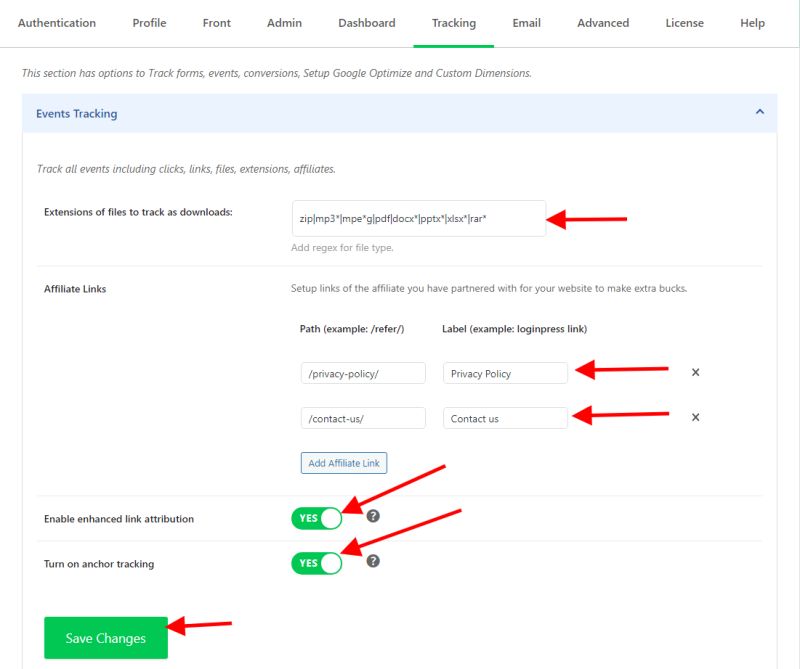Click the Save Changes button

point(105,637)
